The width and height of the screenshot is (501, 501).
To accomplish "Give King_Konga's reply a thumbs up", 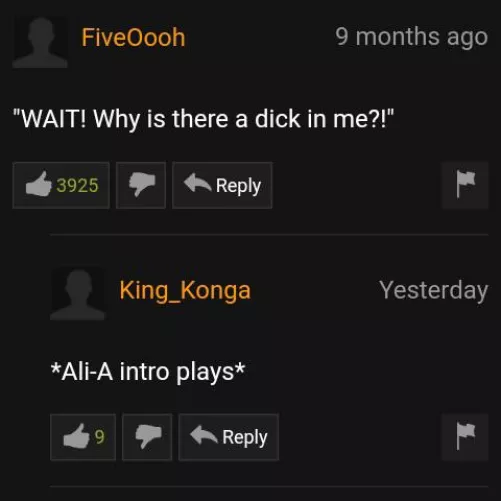I will (x=83, y=437).
